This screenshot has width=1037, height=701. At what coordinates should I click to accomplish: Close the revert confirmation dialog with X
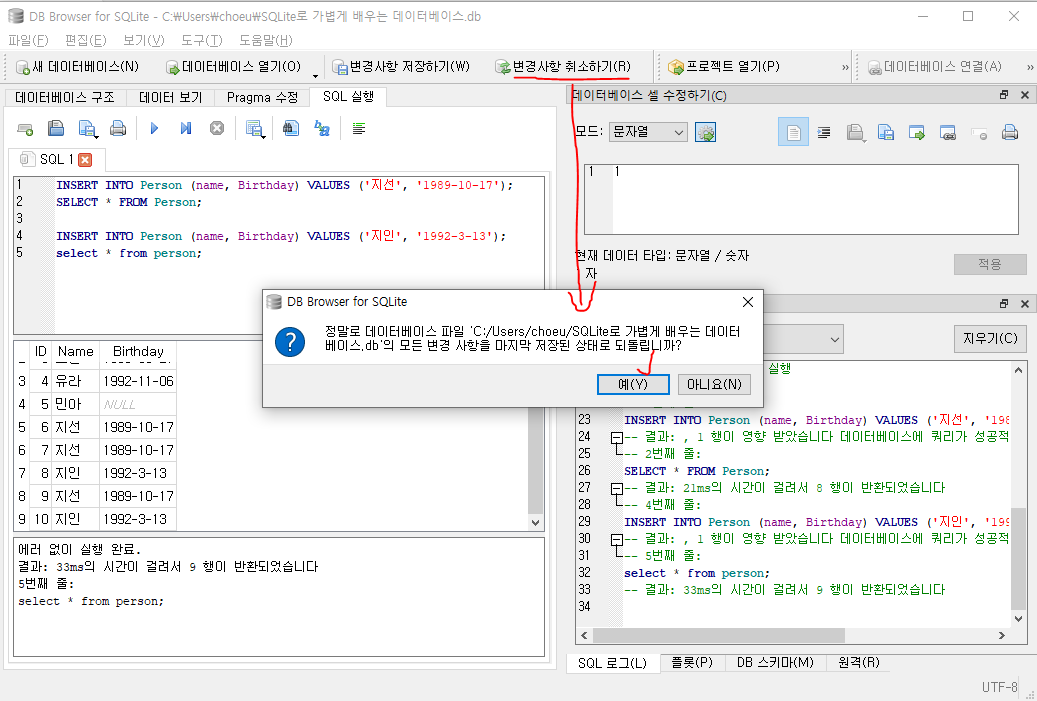pos(747,302)
